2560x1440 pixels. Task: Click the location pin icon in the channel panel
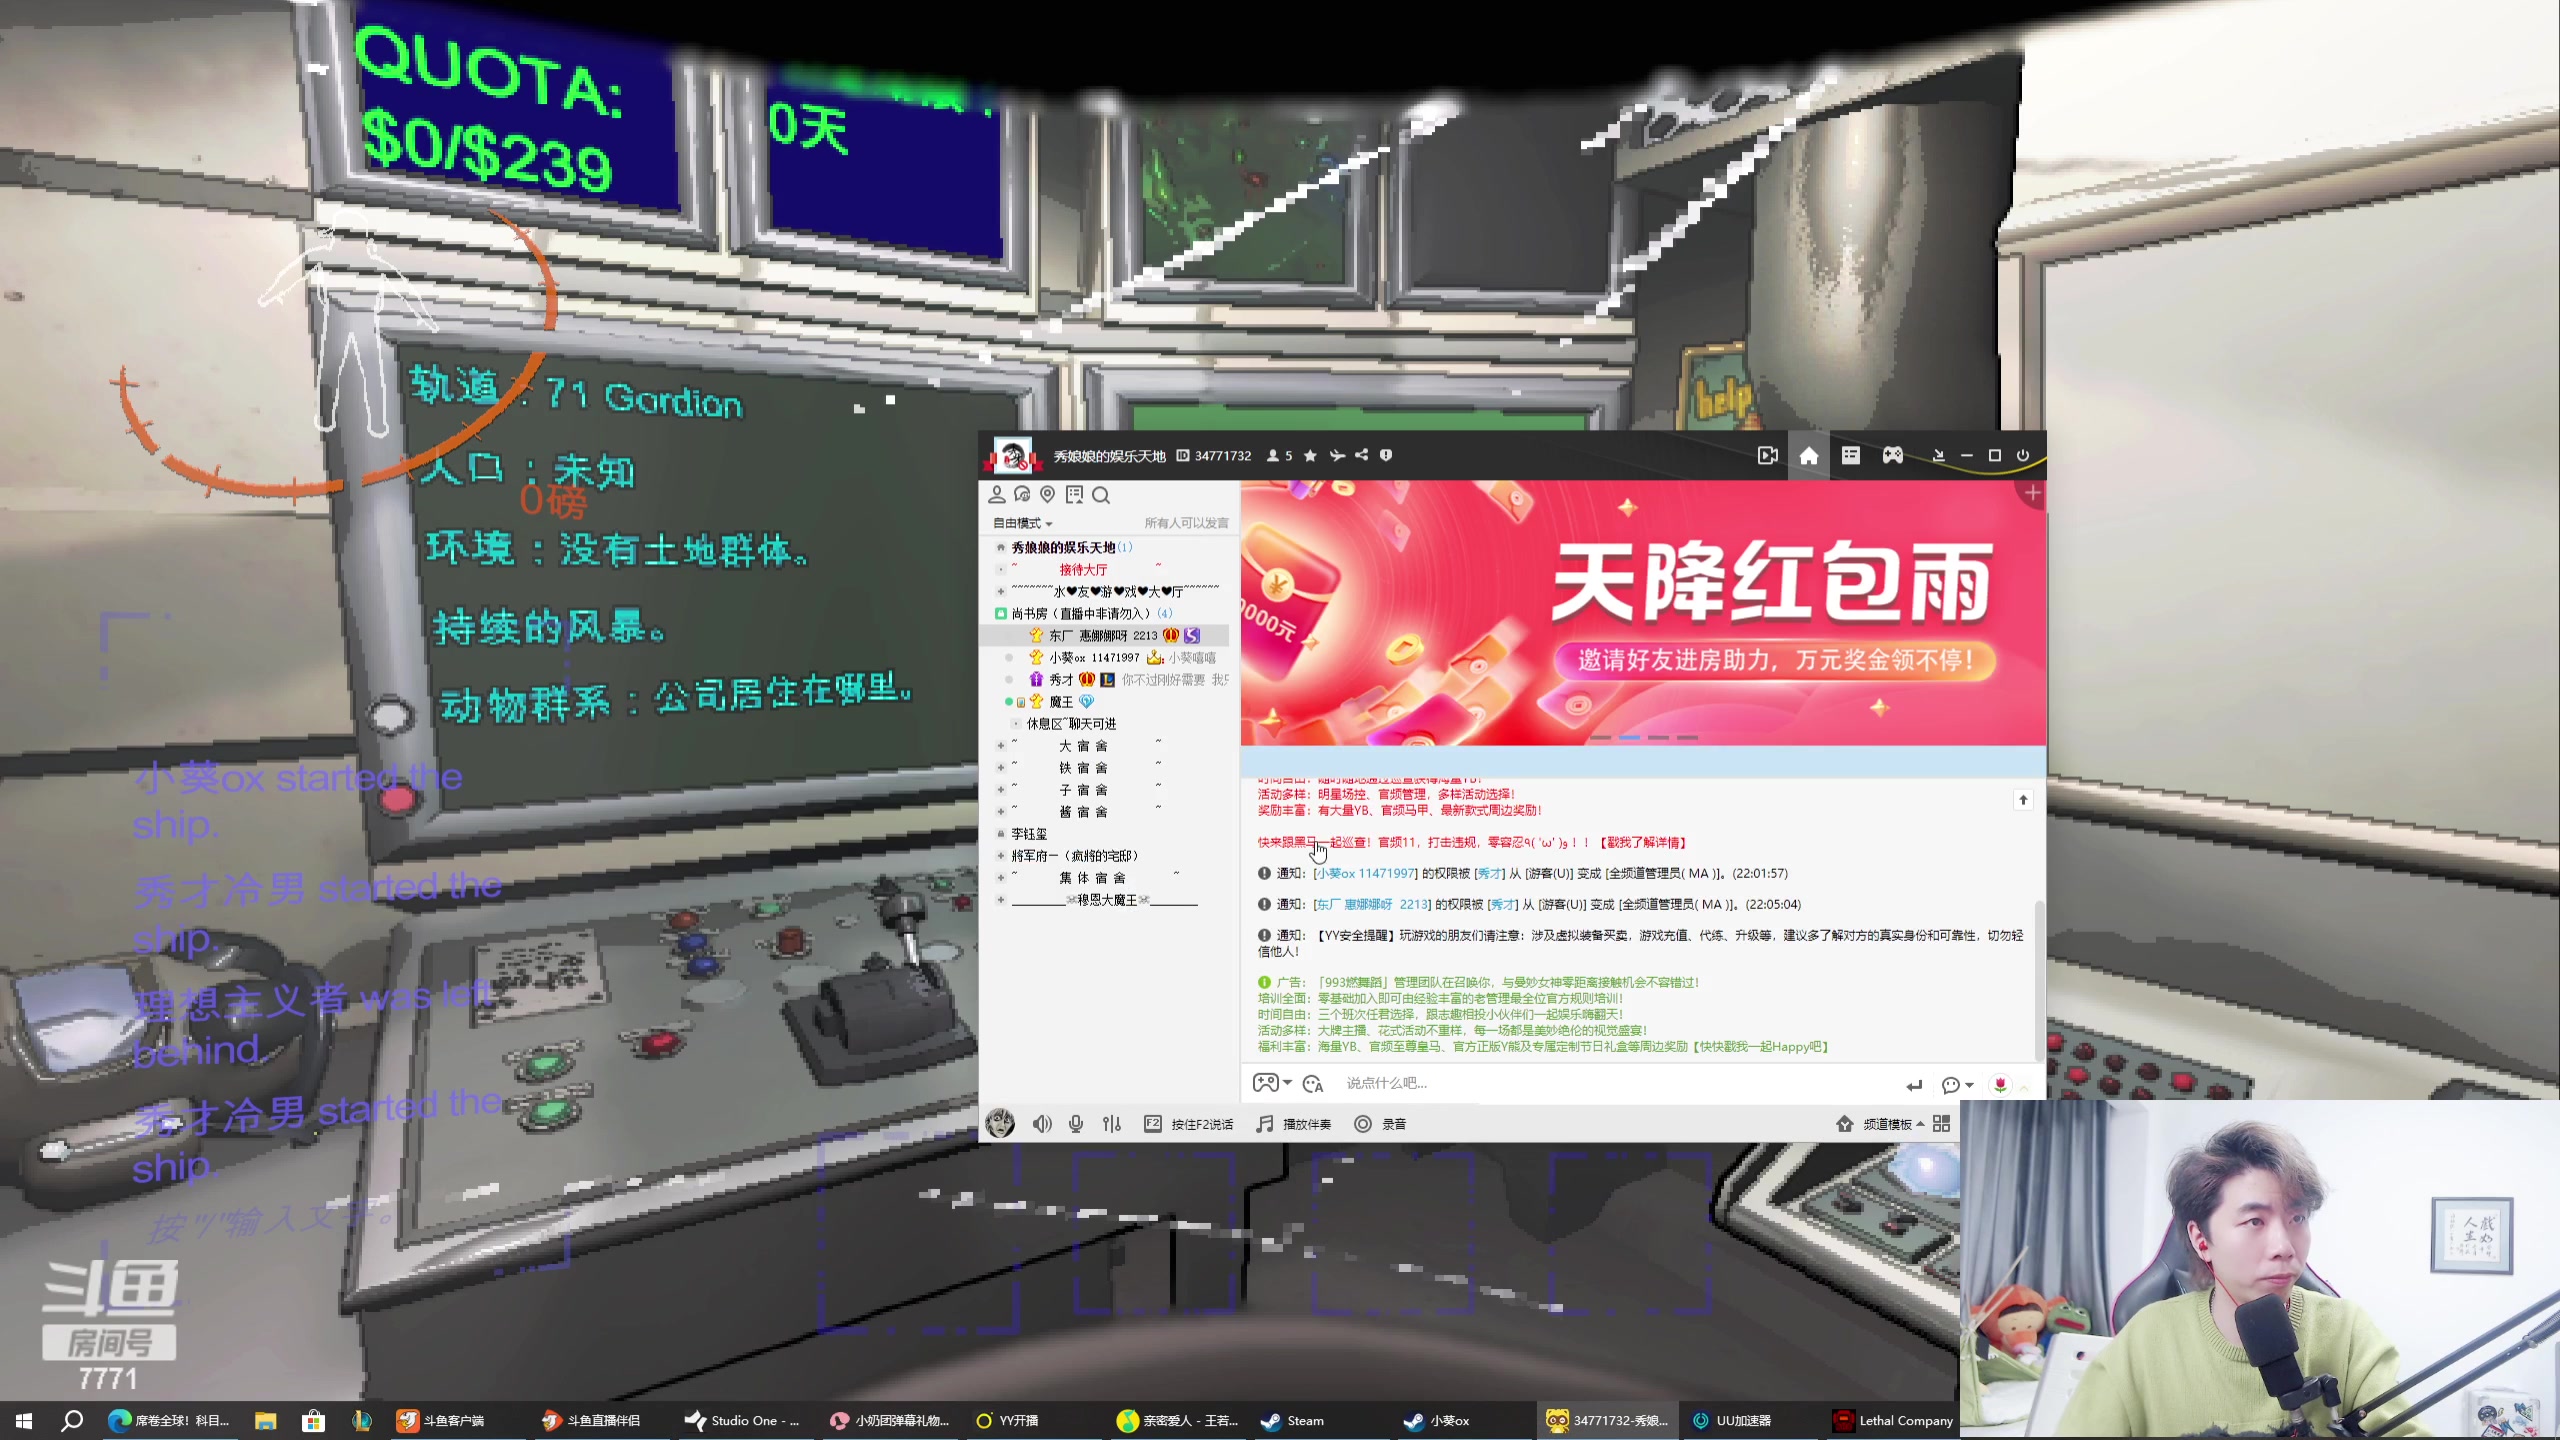[1047, 494]
